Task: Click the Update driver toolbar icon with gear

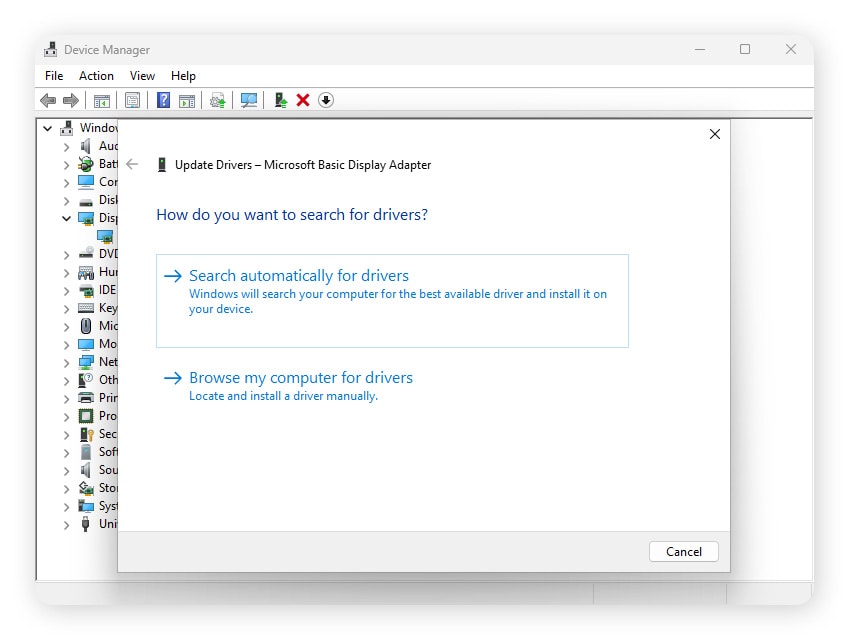Action: (218, 100)
